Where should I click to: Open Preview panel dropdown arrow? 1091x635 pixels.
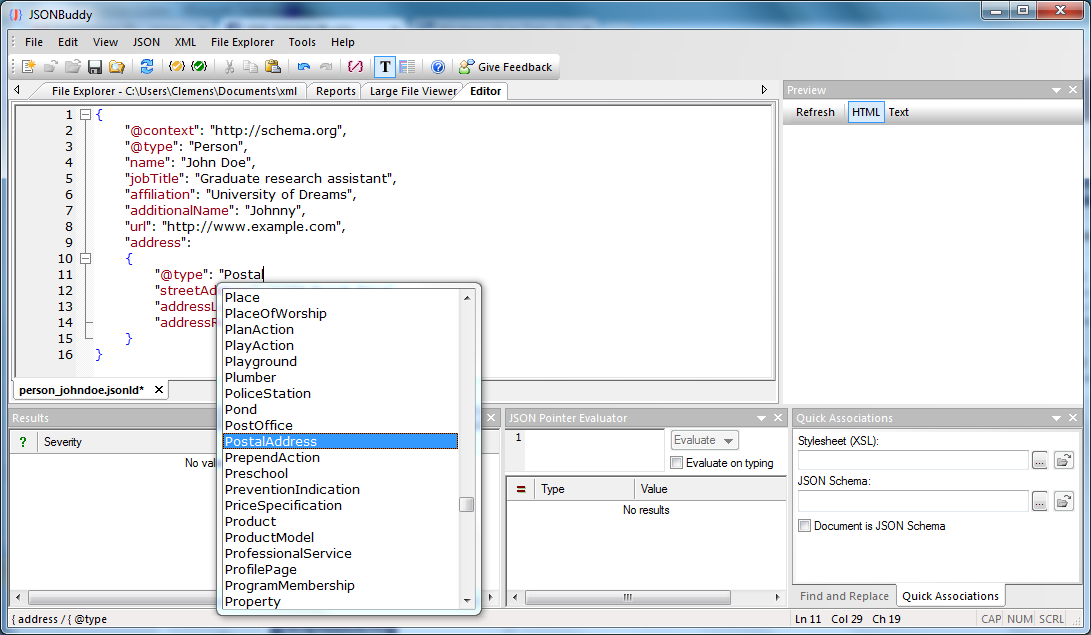point(1056,90)
